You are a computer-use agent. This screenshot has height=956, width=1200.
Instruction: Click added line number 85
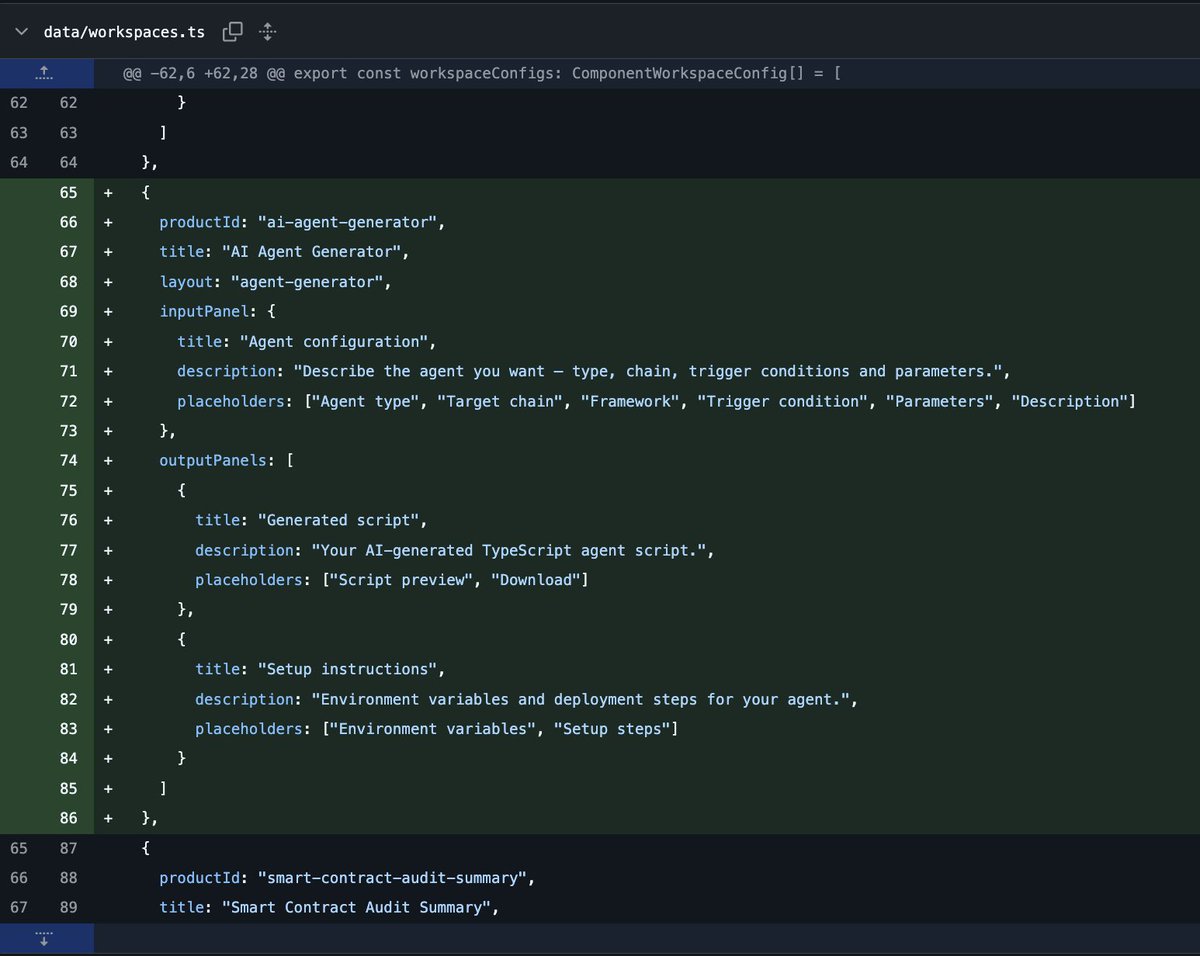tap(68, 789)
